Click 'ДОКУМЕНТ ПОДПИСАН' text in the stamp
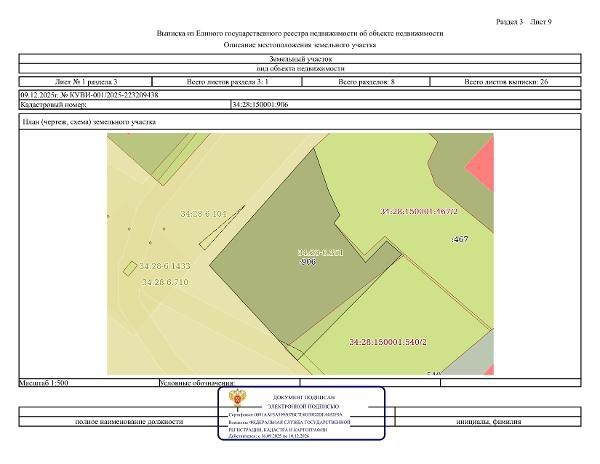The height and width of the screenshot is (464, 600). [304, 397]
